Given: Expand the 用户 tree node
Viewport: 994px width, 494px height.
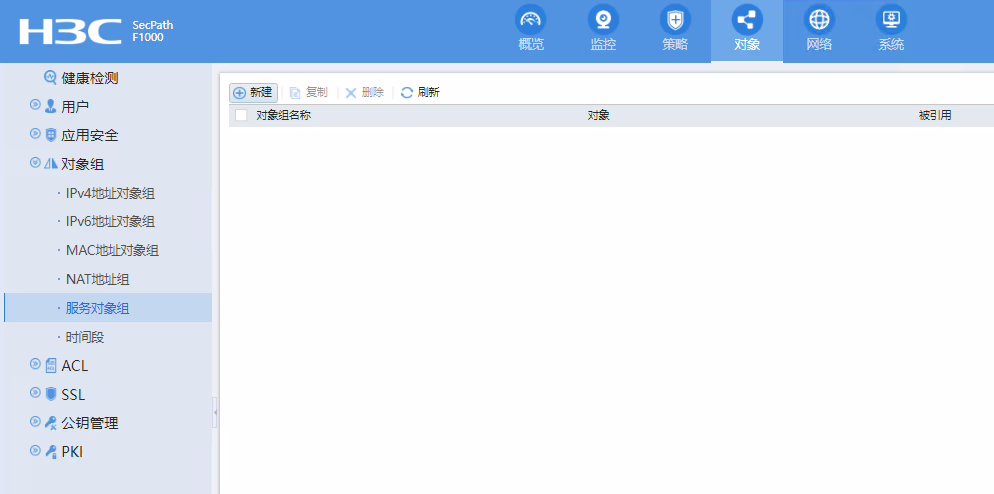Looking at the screenshot, I should tap(35, 105).
